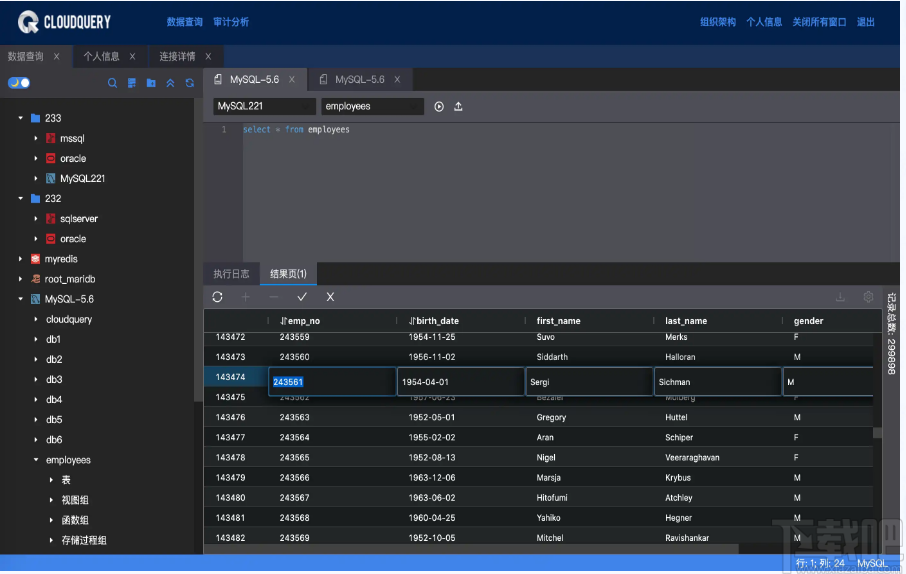Click the search icon in sidebar toolbar

[x=112, y=83]
